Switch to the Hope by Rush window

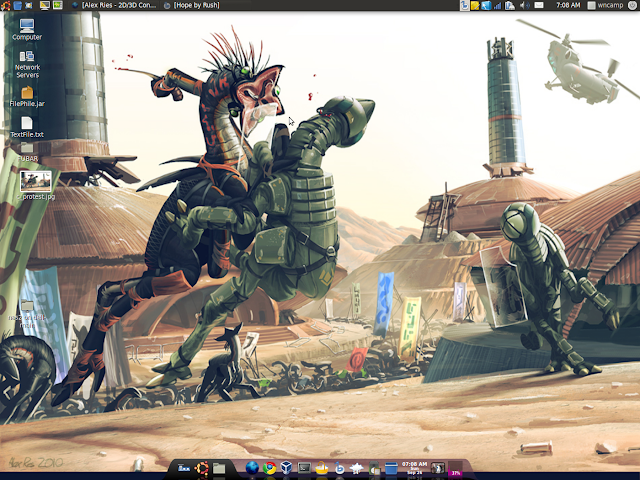click(192, 5)
